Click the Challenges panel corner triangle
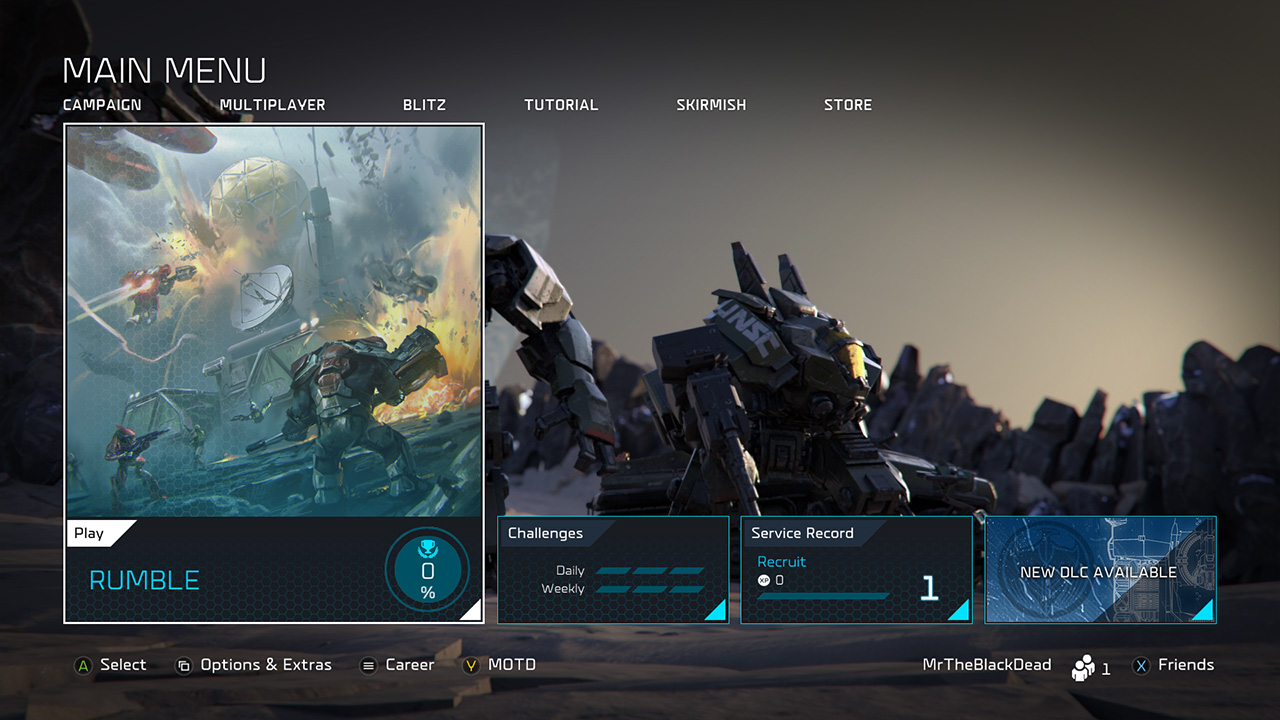The image size is (1280, 720). click(x=717, y=611)
